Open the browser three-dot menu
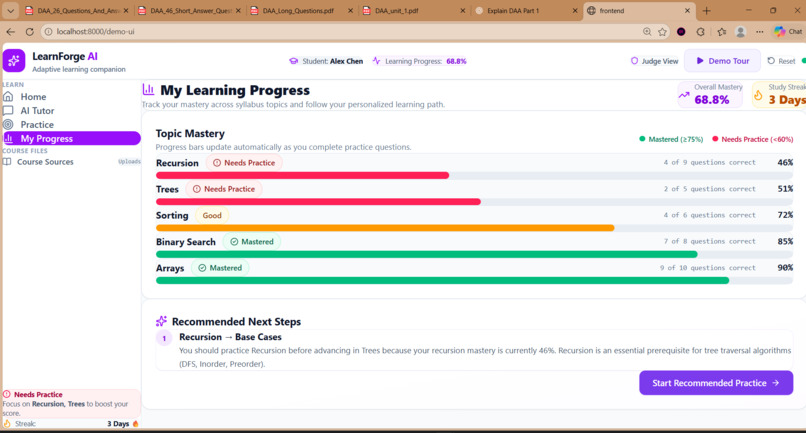Screen dimensions: 806x433 [760, 31]
